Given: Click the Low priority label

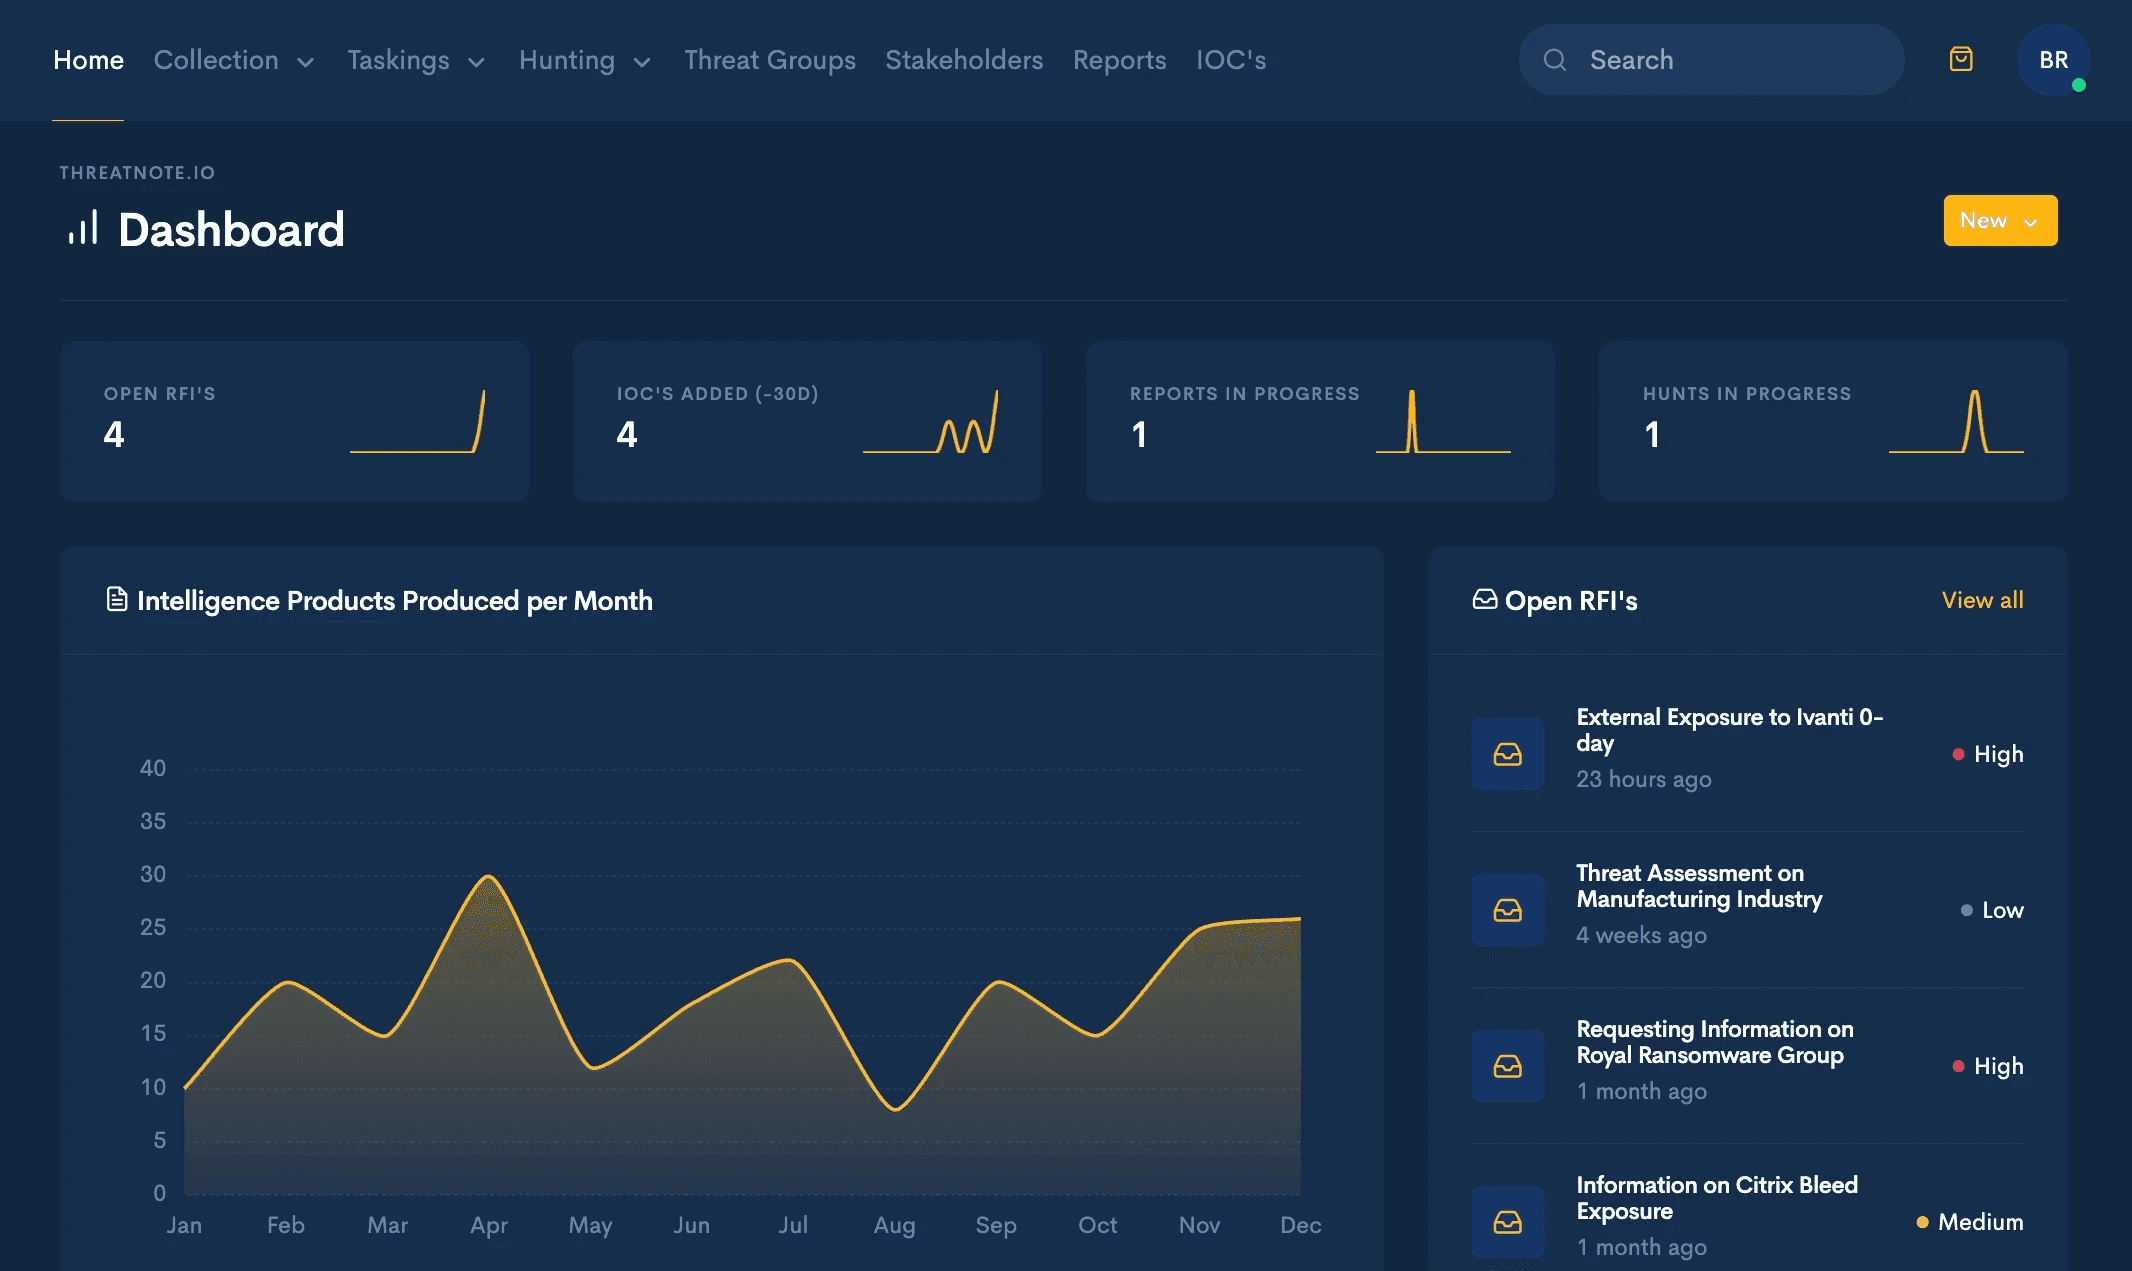Looking at the screenshot, I should point(1992,910).
